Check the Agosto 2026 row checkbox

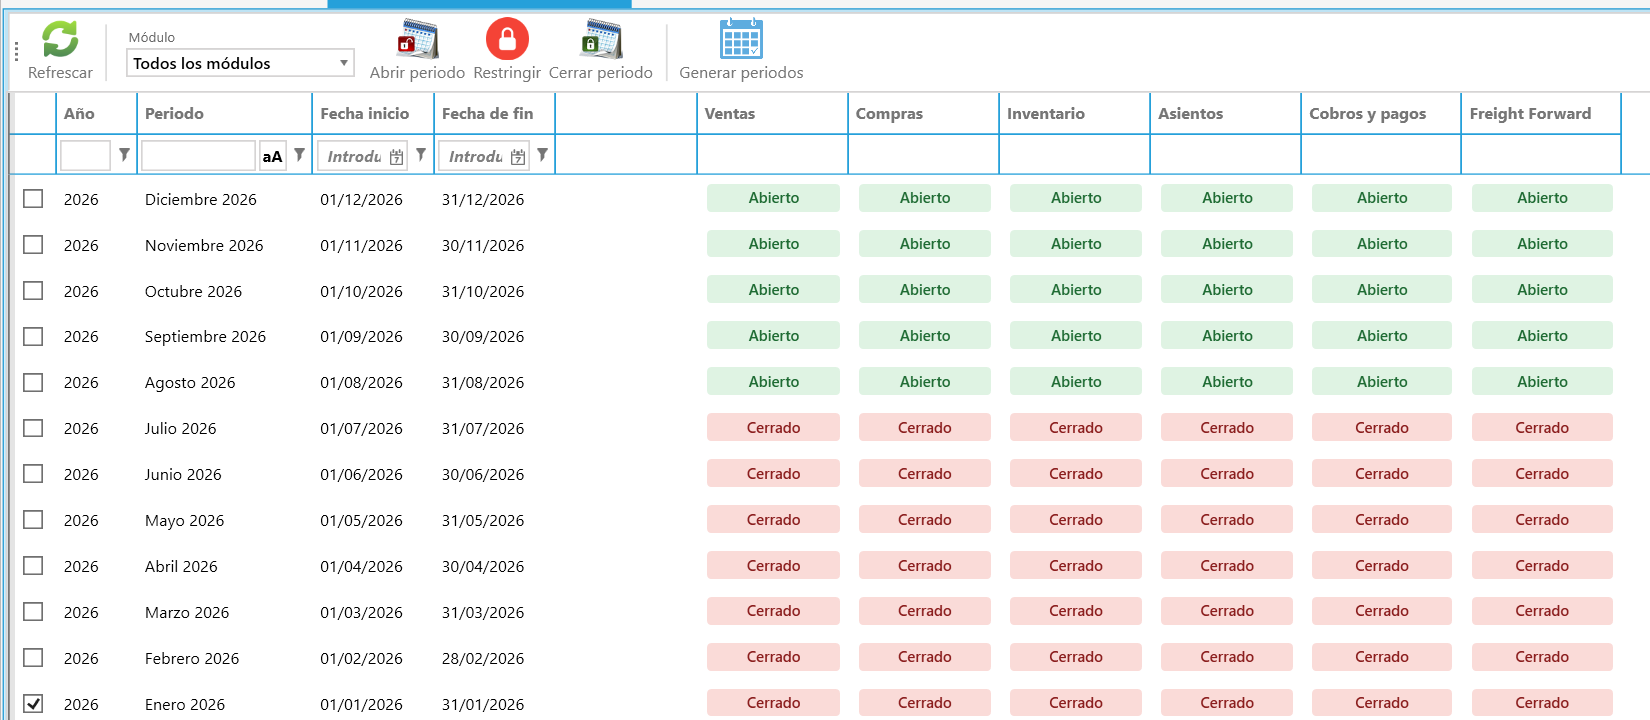point(33,382)
